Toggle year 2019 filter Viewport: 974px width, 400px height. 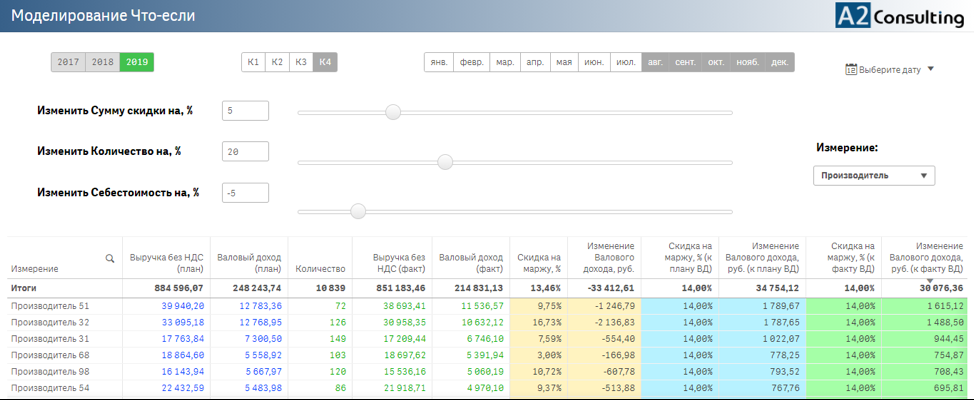point(137,62)
